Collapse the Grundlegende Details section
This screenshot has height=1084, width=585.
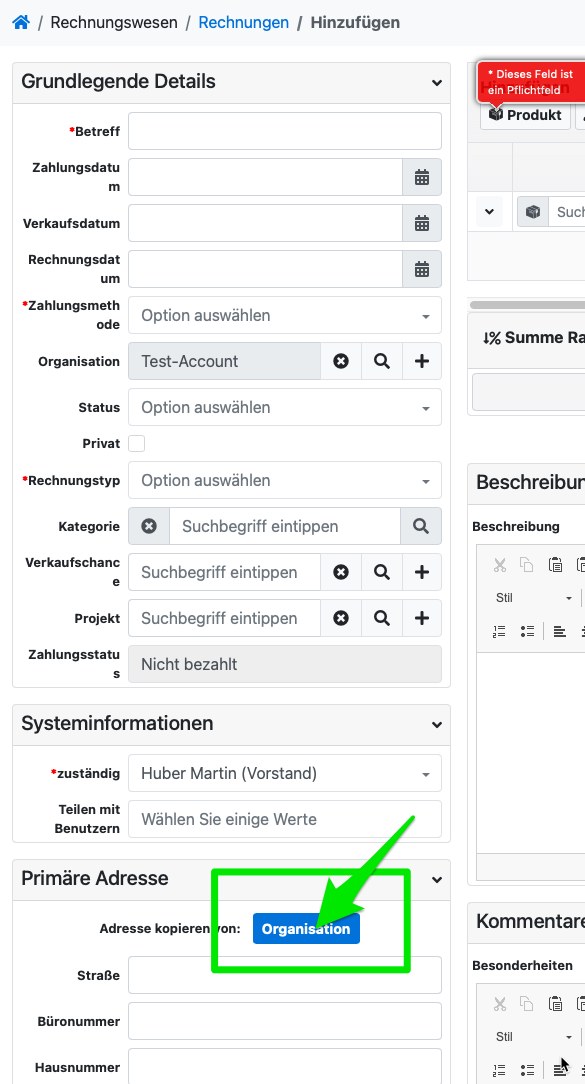(436, 82)
